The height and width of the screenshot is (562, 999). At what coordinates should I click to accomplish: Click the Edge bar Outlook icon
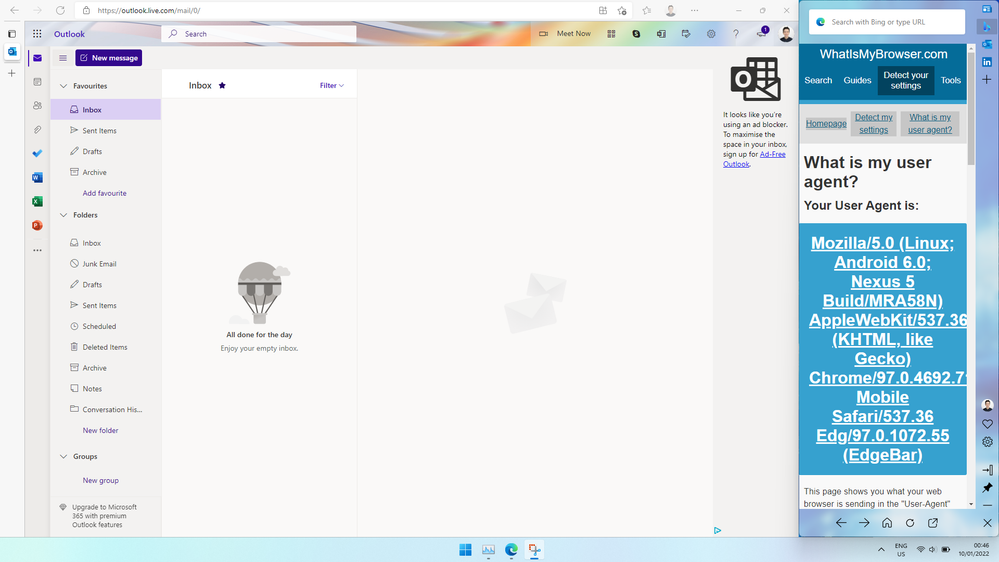click(x=987, y=44)
